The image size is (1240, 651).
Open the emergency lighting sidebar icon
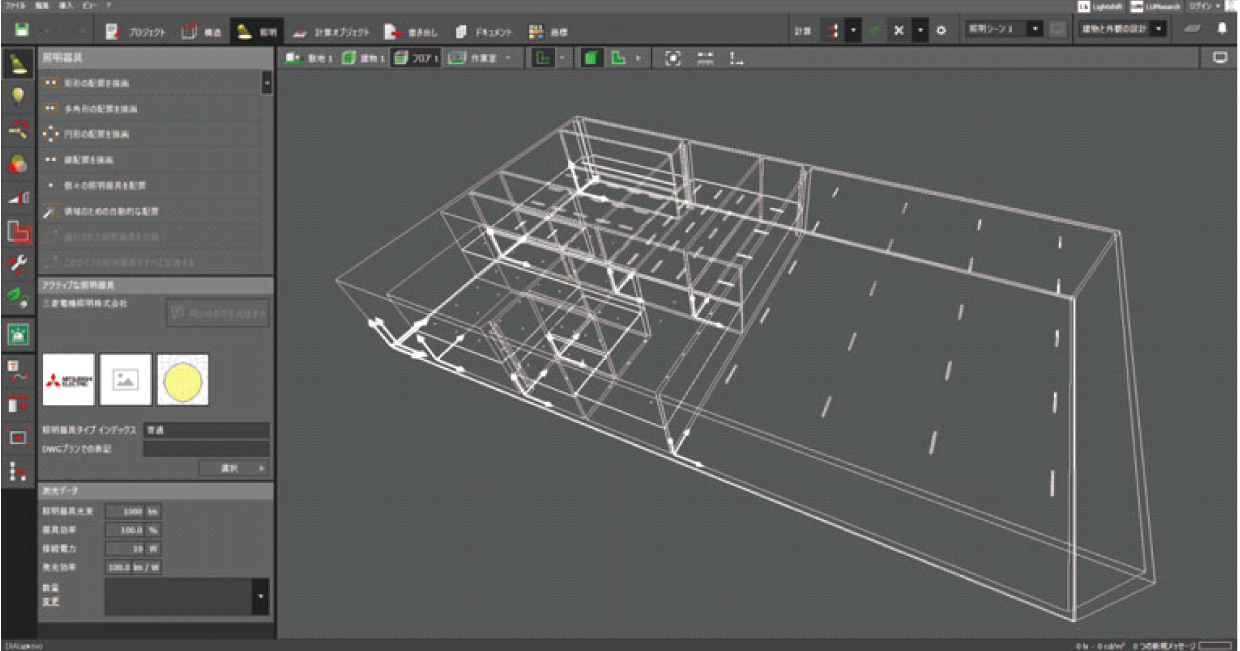18,334
